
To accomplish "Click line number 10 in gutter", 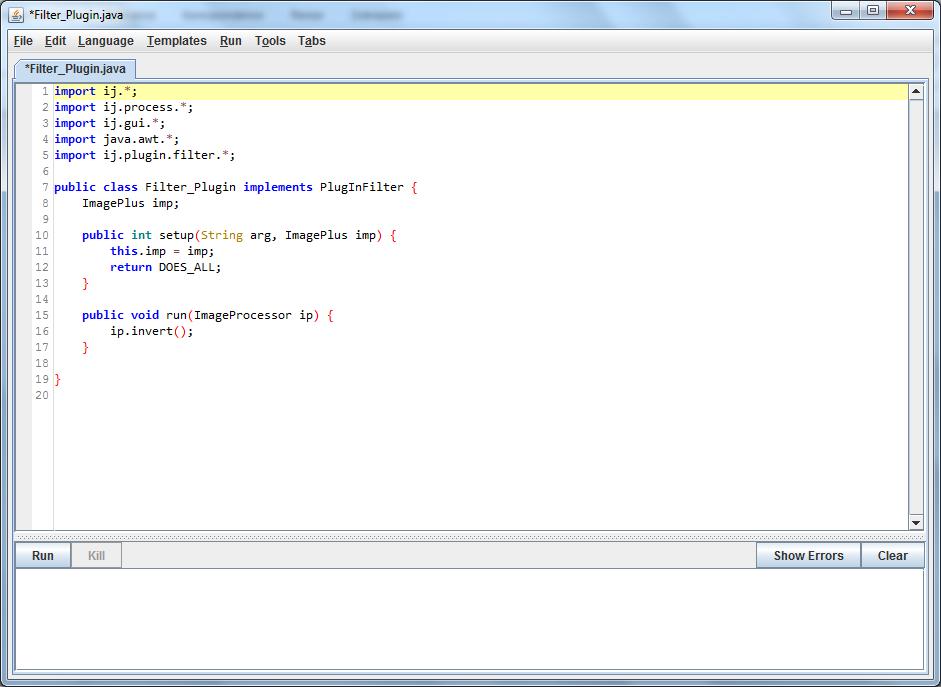I will coord(41,235).
